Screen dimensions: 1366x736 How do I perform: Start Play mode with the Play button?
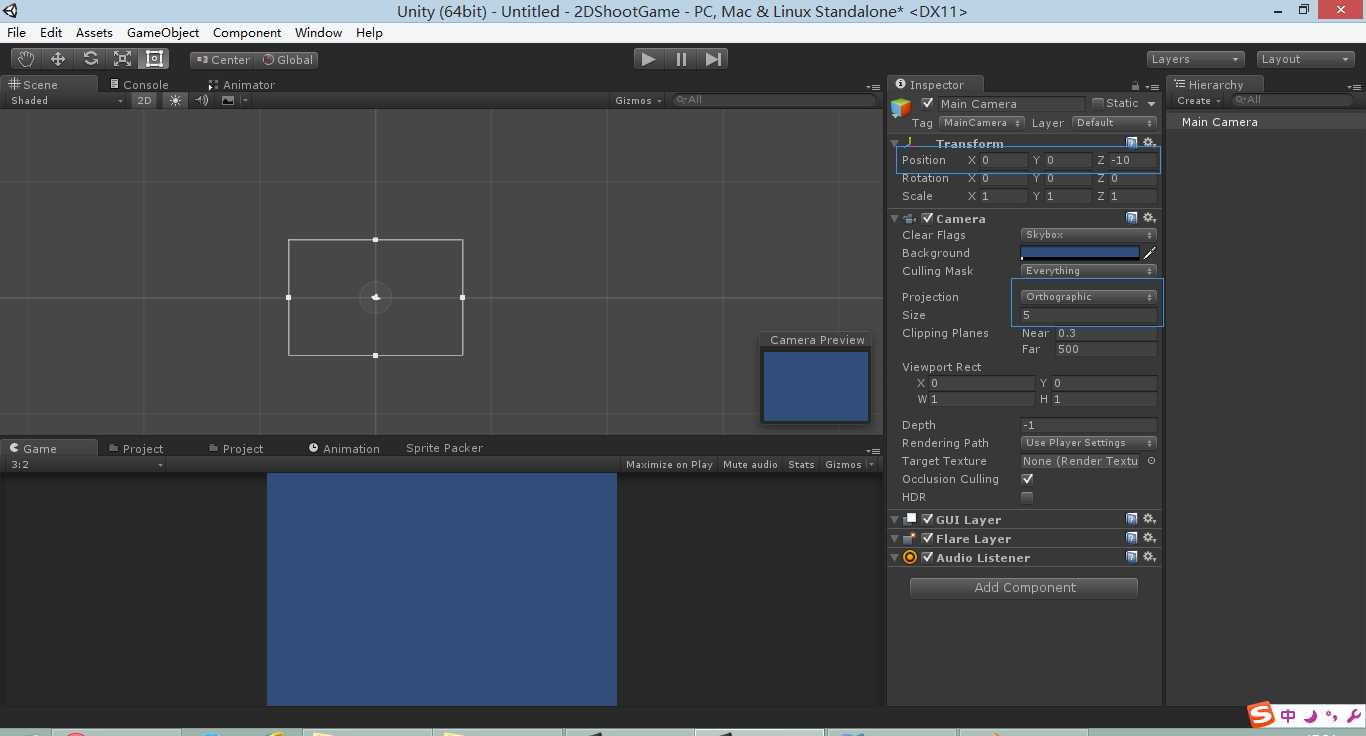point(649,59)
